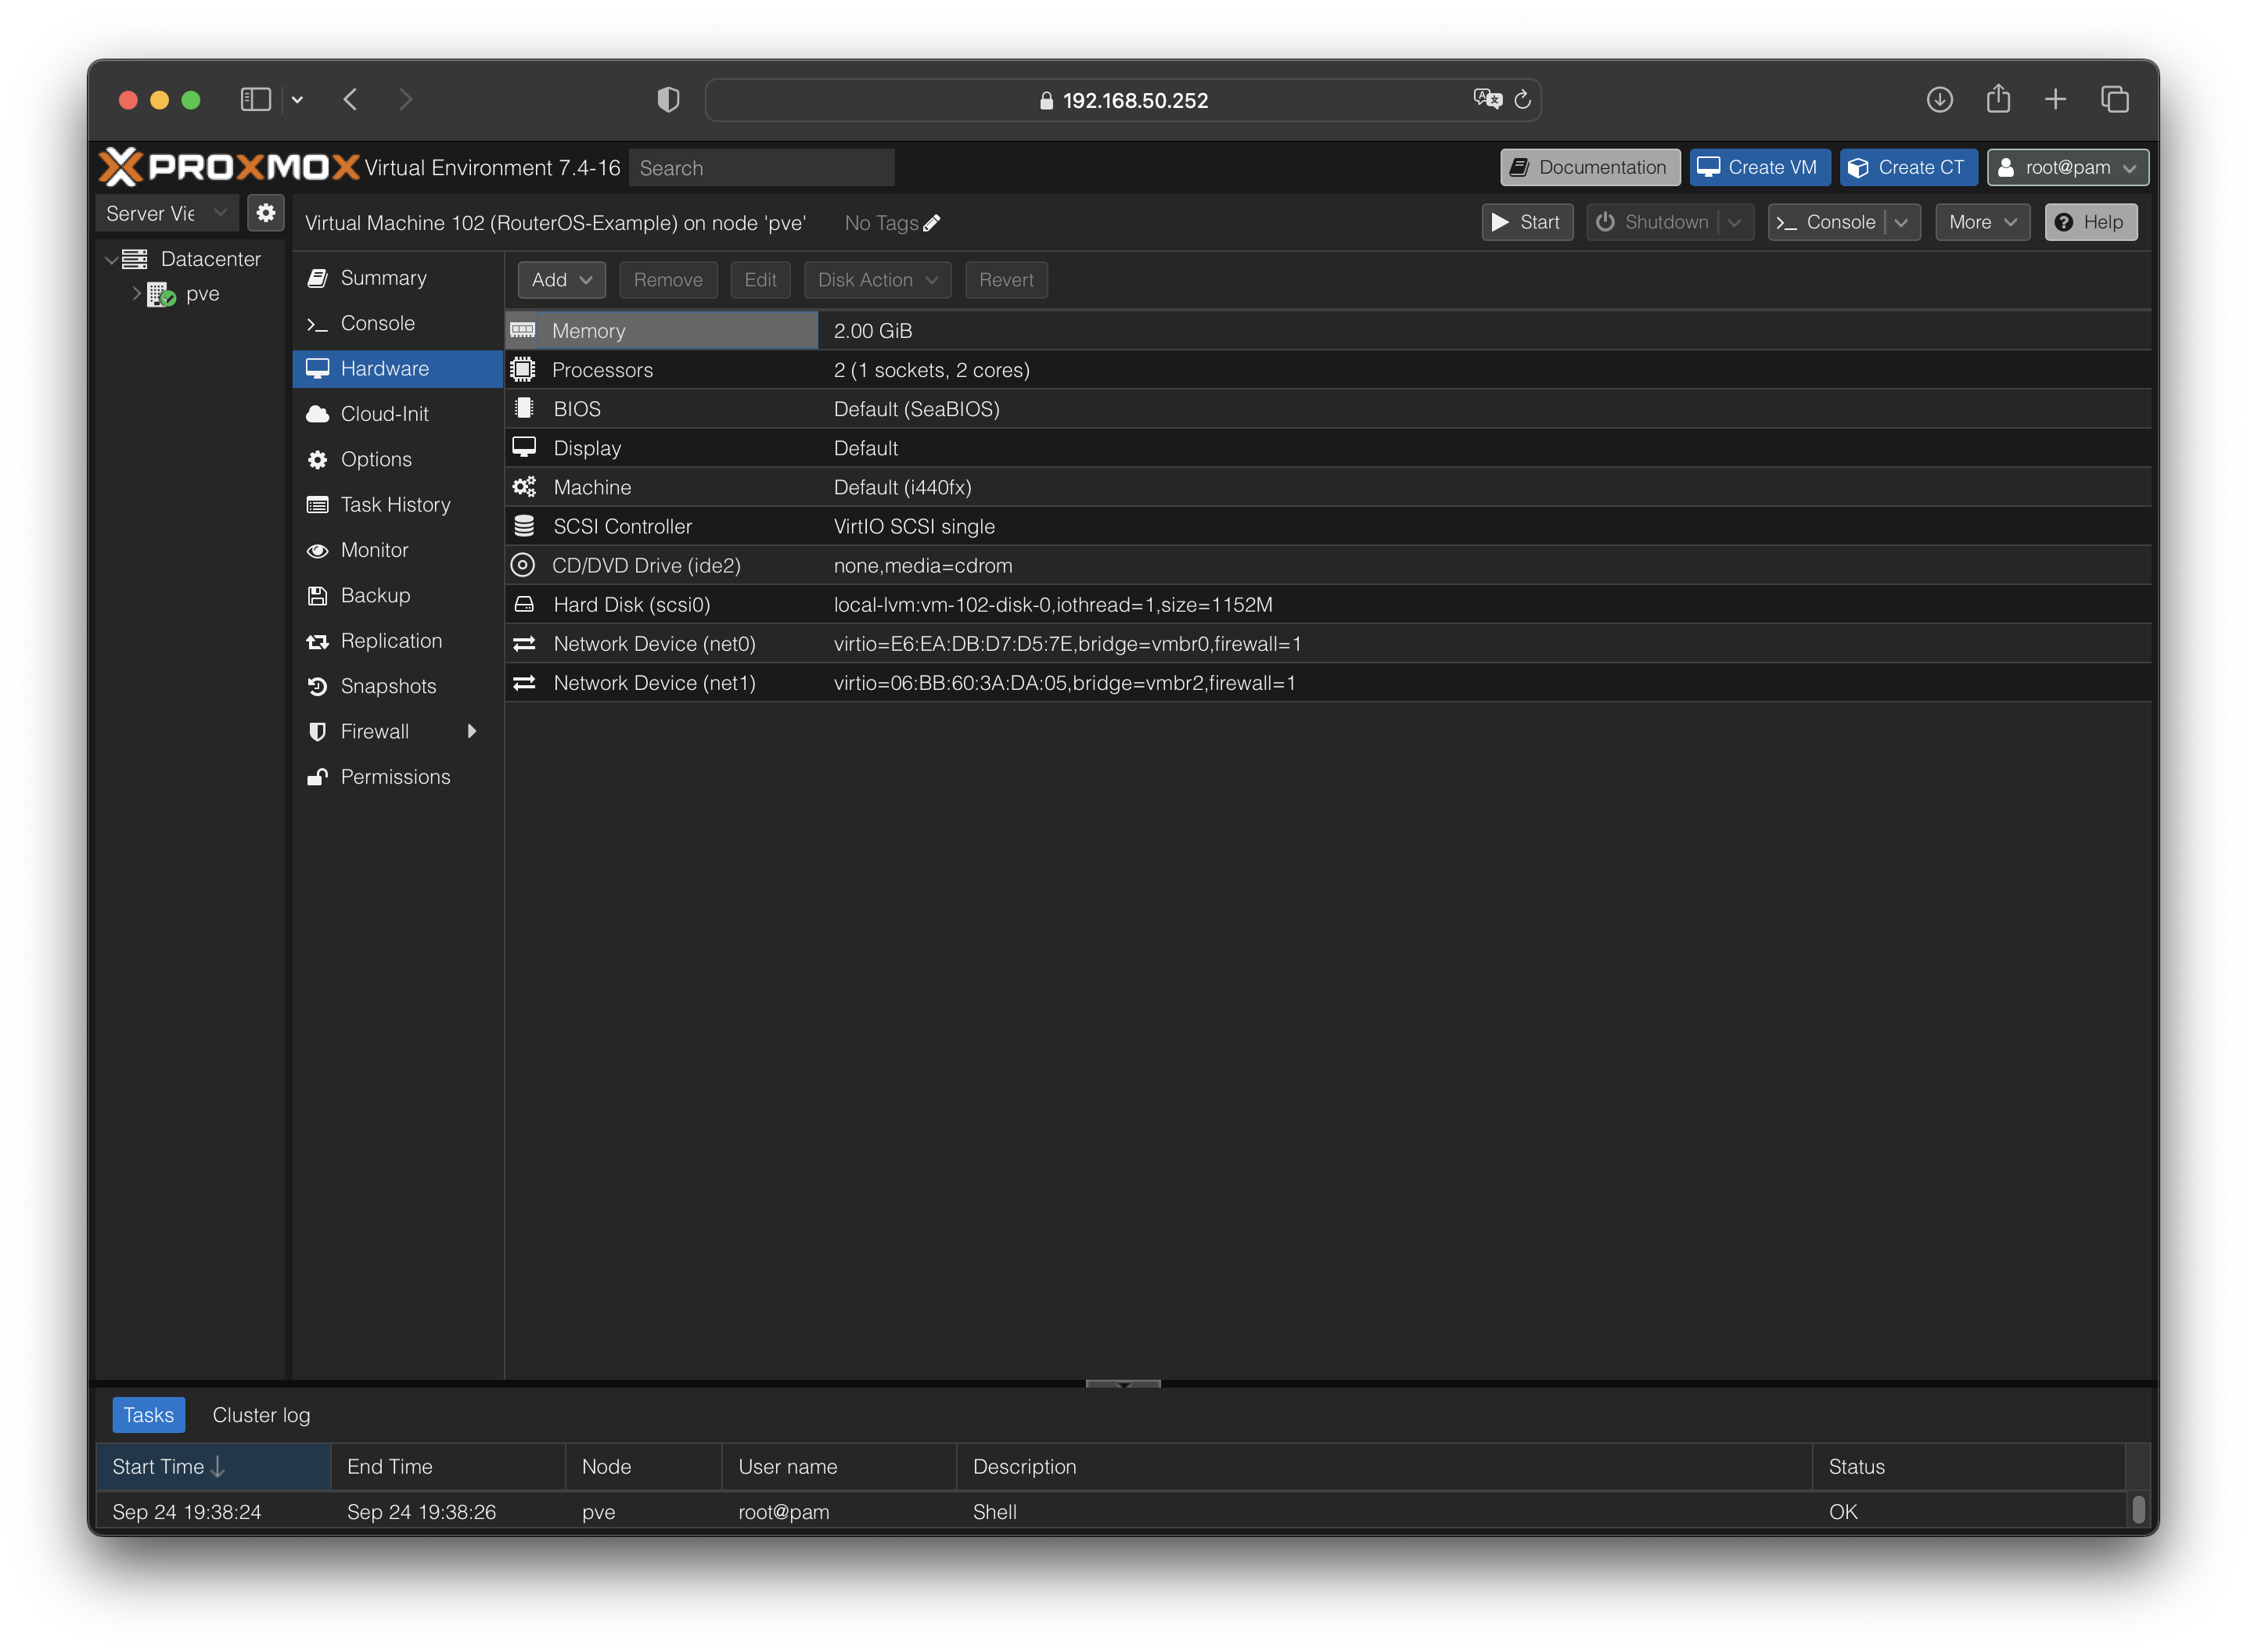The height and width of the screenshot is (1652, 2247).
Task: Click the Safari downloads icon
Action: coord(1939,100)
